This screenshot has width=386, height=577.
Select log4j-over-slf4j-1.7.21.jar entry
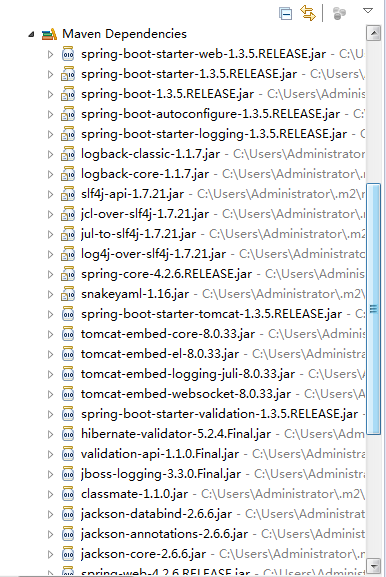click(153, 254)
